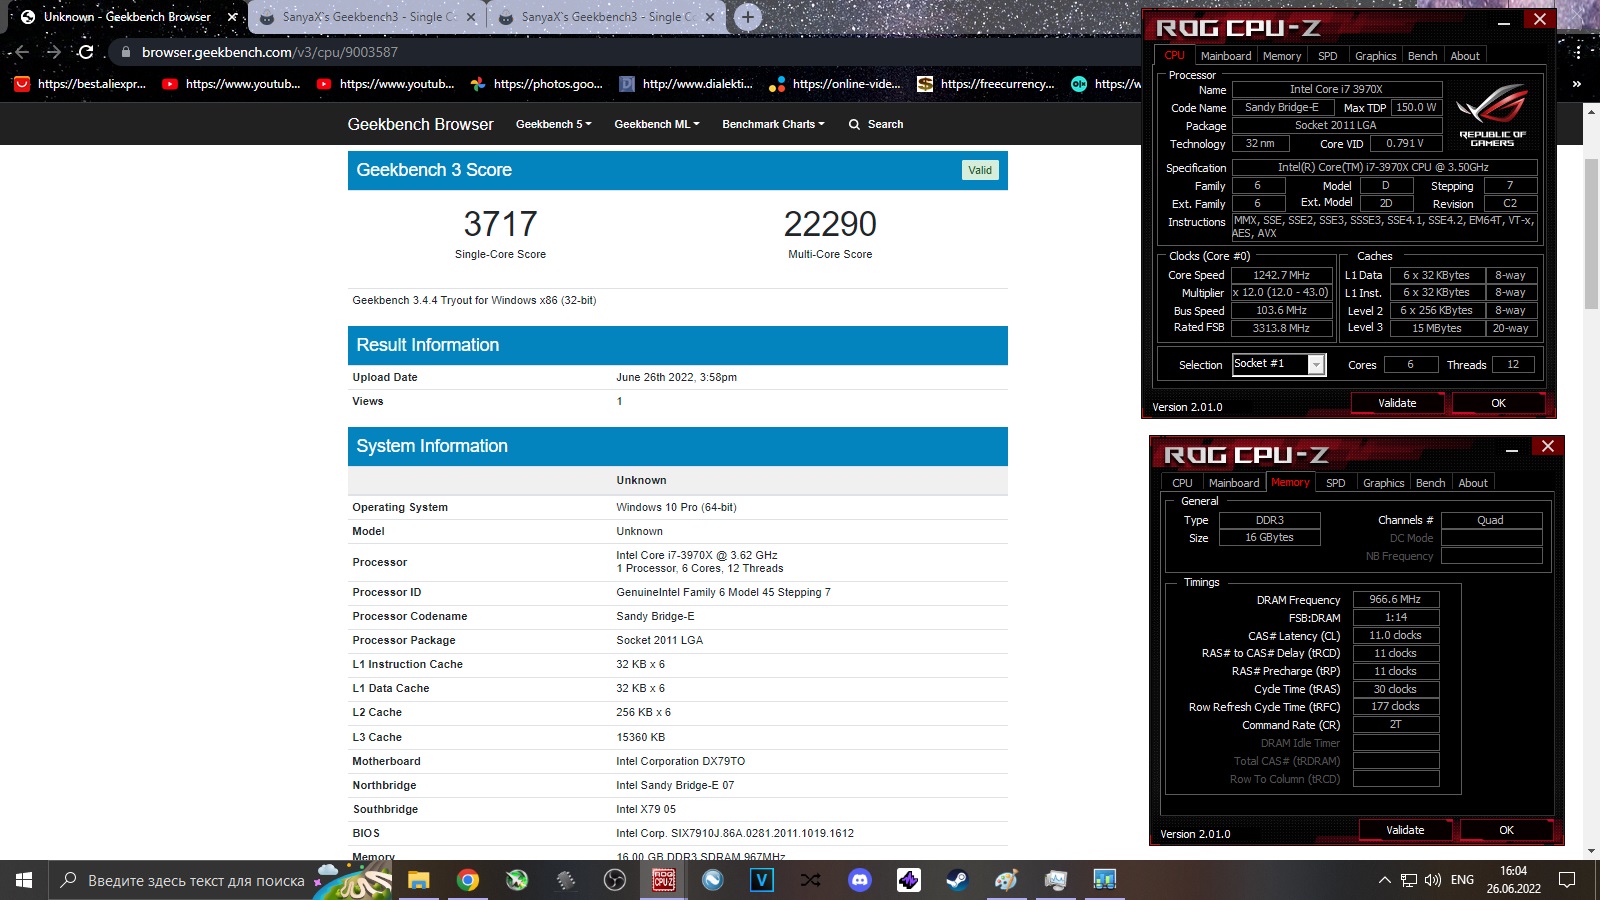Open the dialekti... bookmark
The image size is (1600, 900).
click(x=687, y=84)
